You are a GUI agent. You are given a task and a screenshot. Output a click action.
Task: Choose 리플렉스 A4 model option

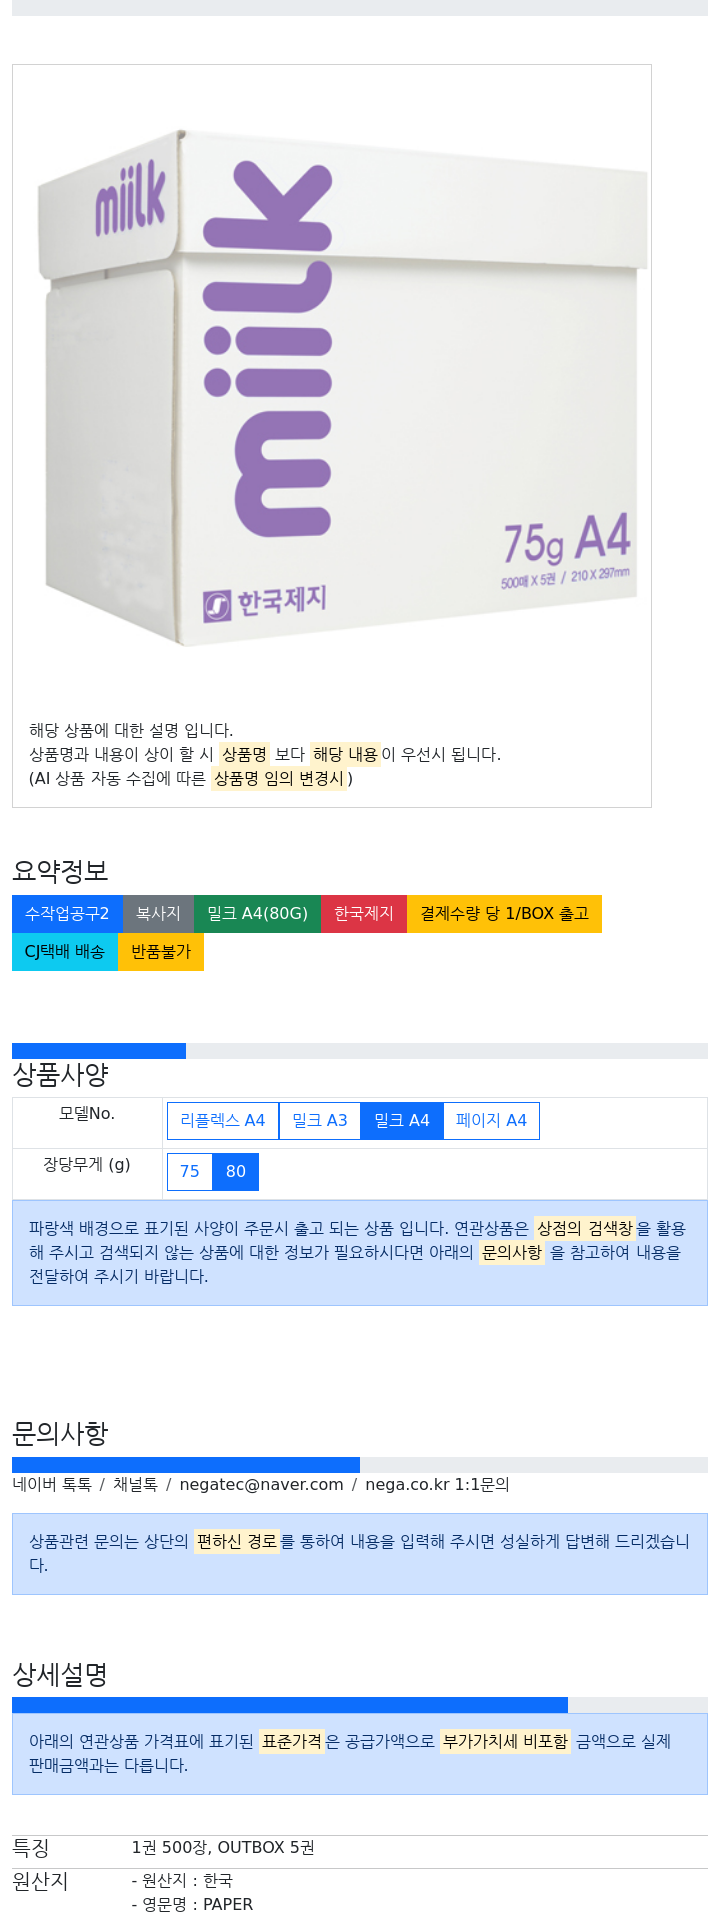pyautogui.click(x=223, y=1121)
